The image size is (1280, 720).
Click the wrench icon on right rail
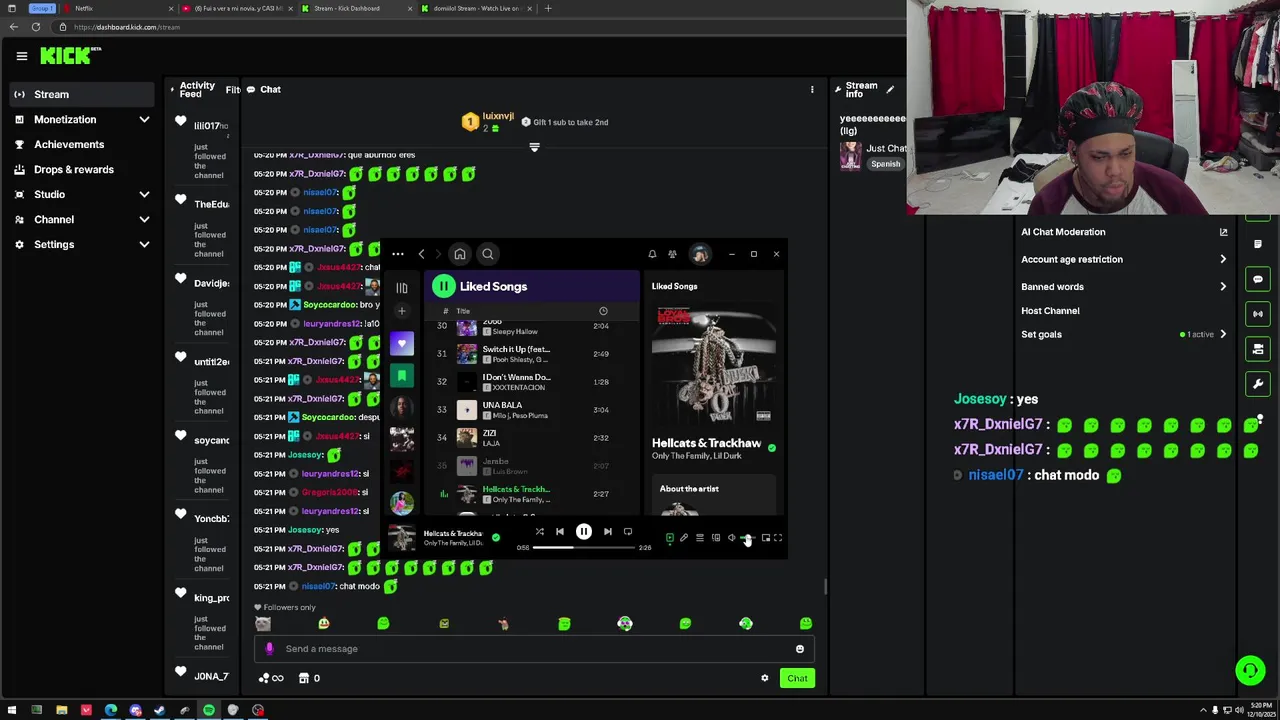pos(1258,384)
